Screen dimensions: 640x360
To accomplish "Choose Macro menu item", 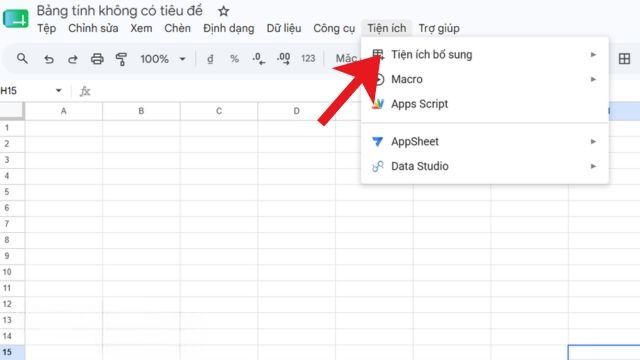I will pos(485,79).
